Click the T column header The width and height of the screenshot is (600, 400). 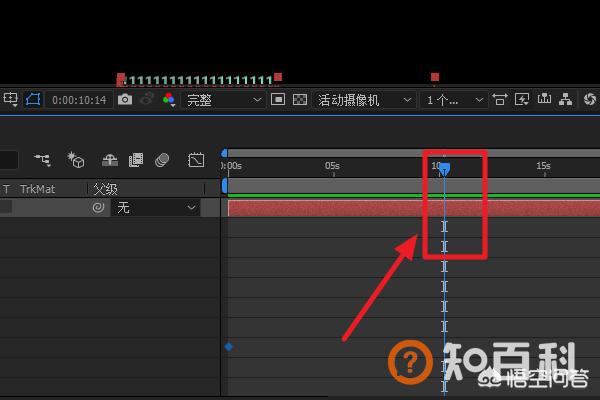coord(6,189)
